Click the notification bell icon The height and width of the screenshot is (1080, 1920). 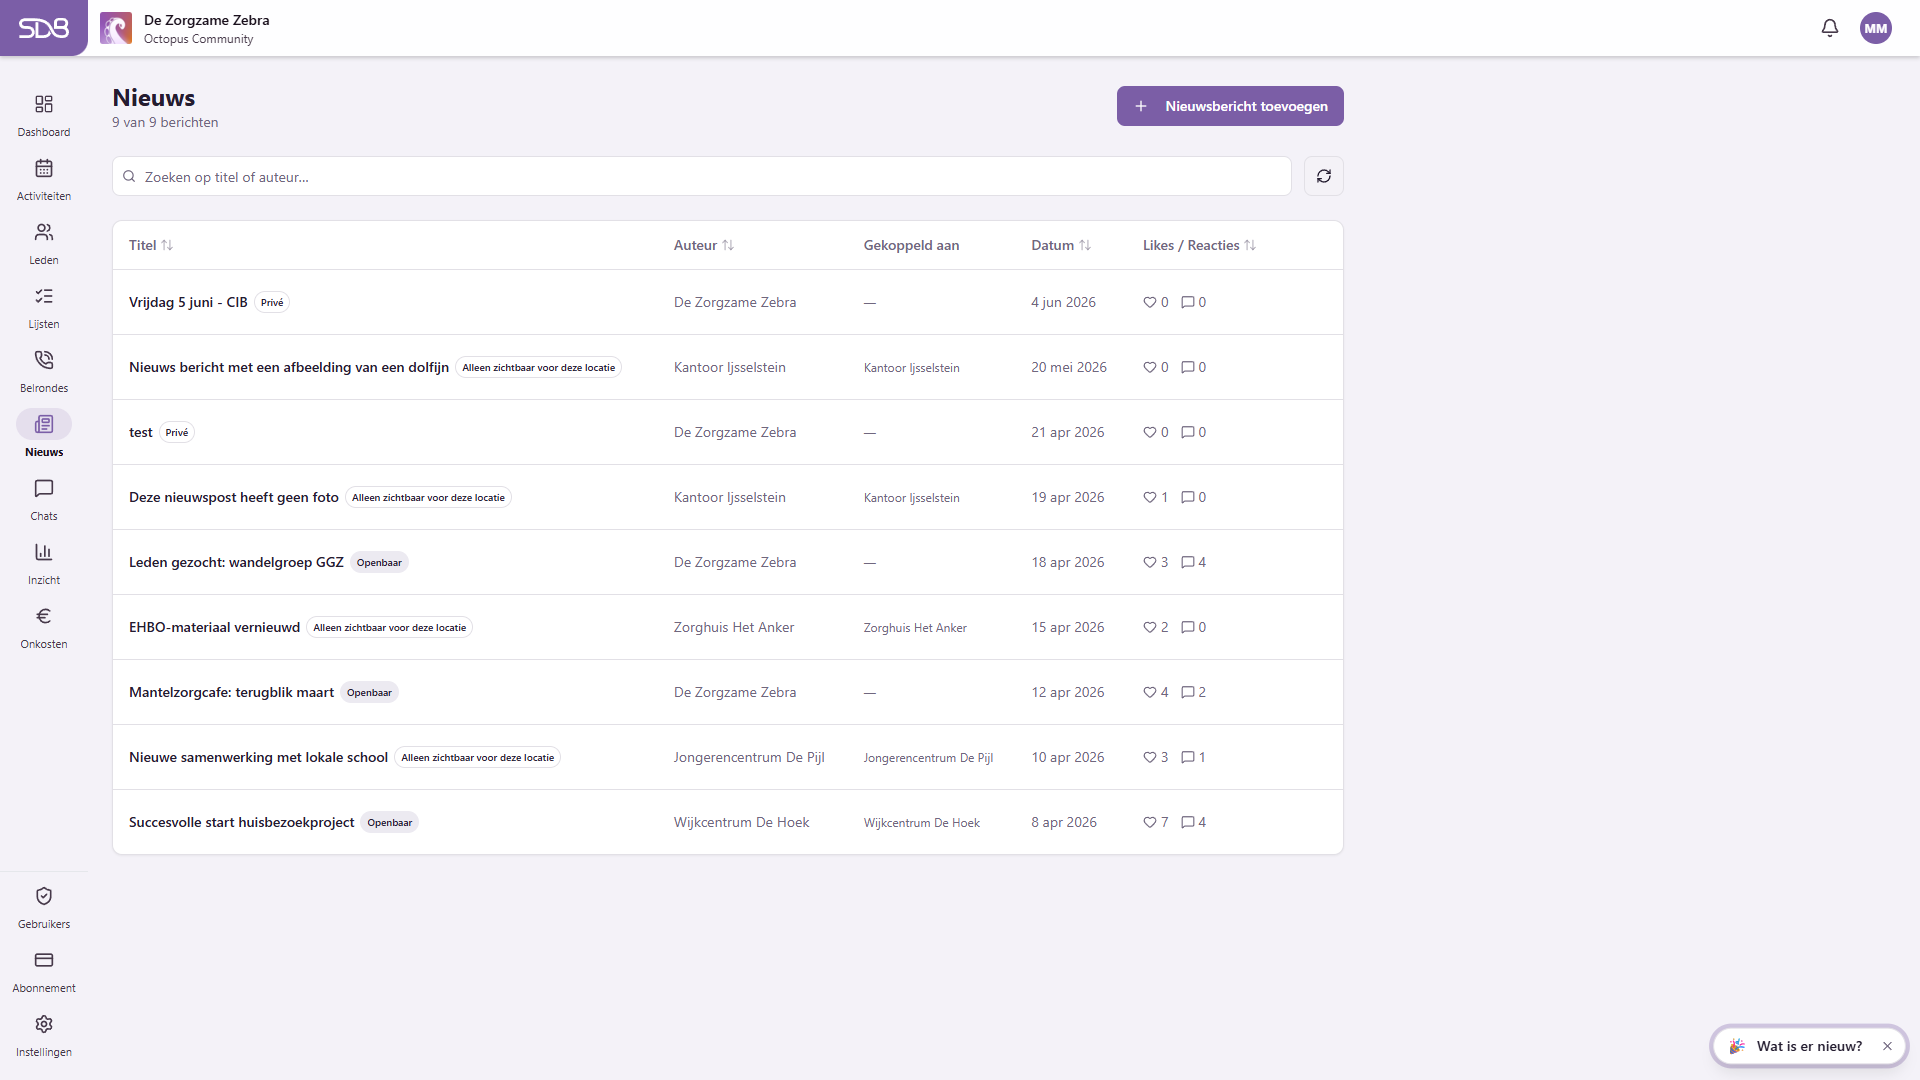pyautogui.click(x=1830, y=28)
